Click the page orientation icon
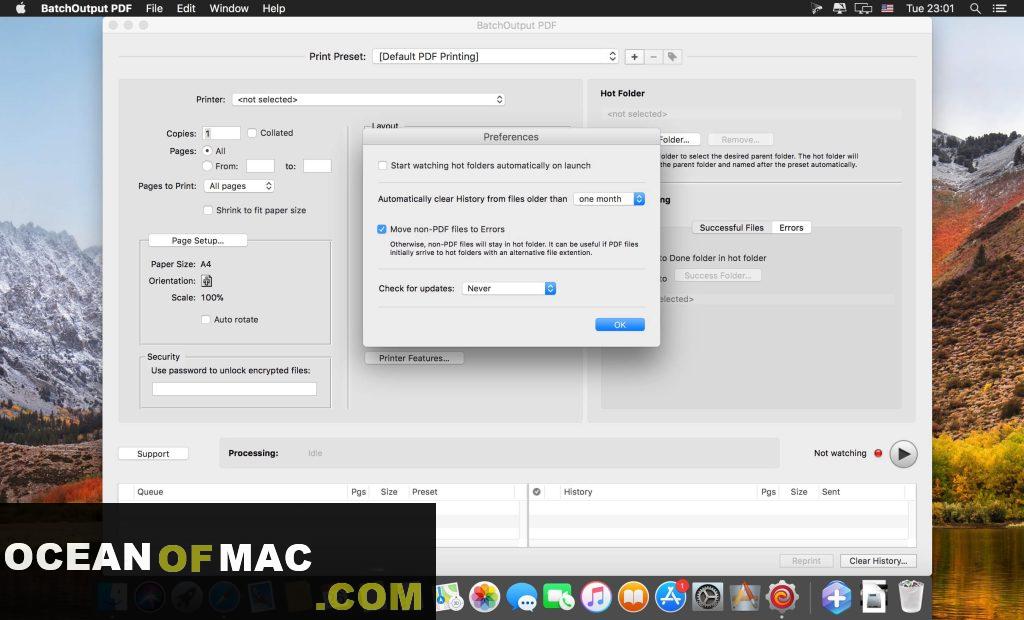Viewport: 1024px width, 620px height. point(206,281)
